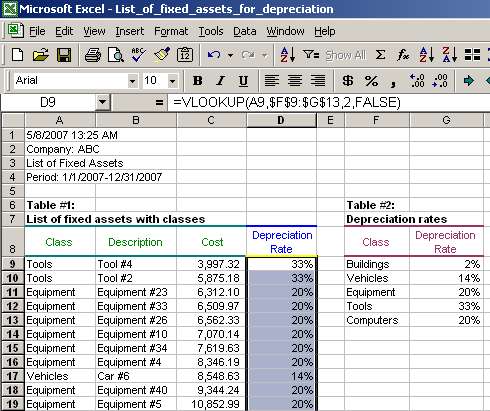Open the Undo history dropdown arrow
The width and height of the screenshot is (490, 411).
coord(230,55)
